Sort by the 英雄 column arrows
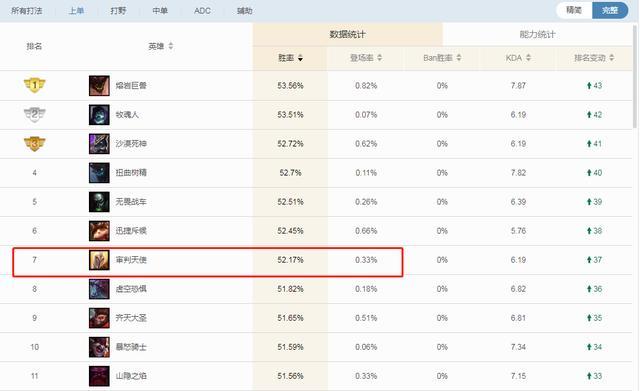This screenshot has width=640, height=391. (171, 46)
